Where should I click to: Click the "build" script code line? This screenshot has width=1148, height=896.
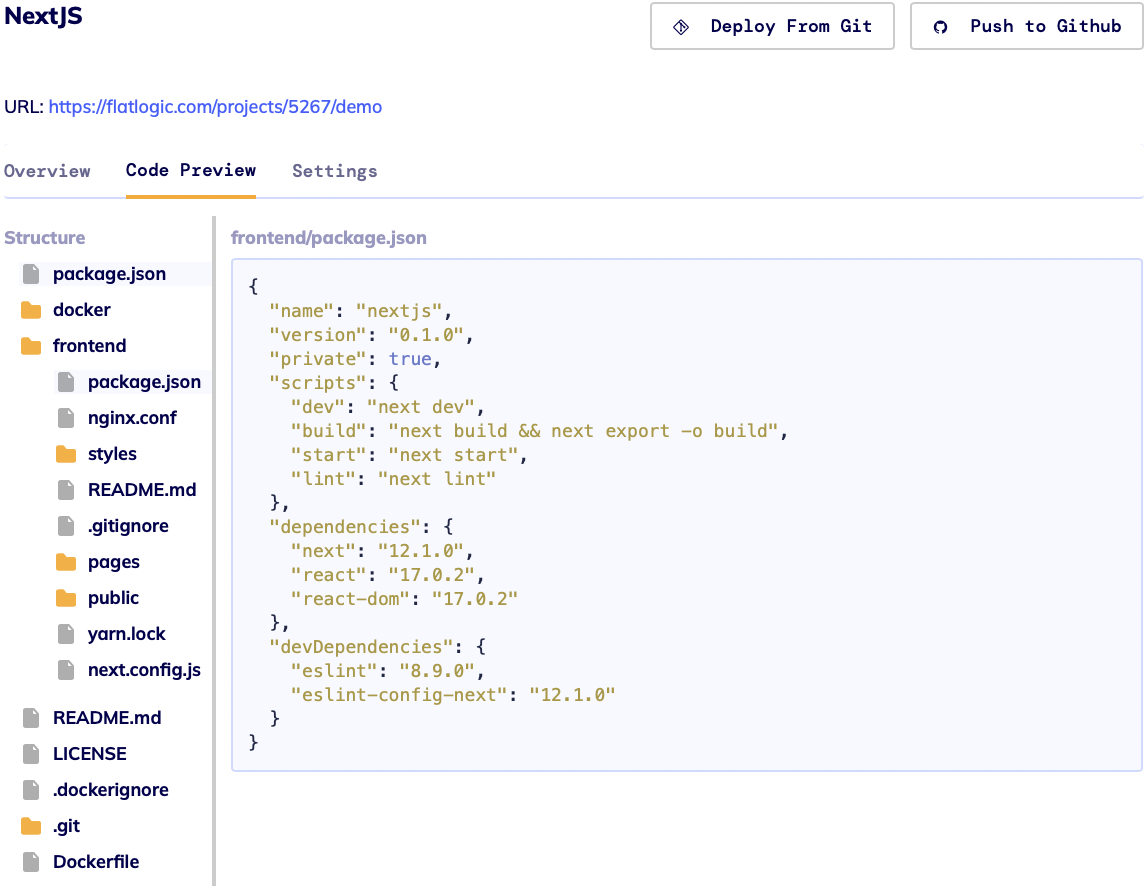(539, 431)
